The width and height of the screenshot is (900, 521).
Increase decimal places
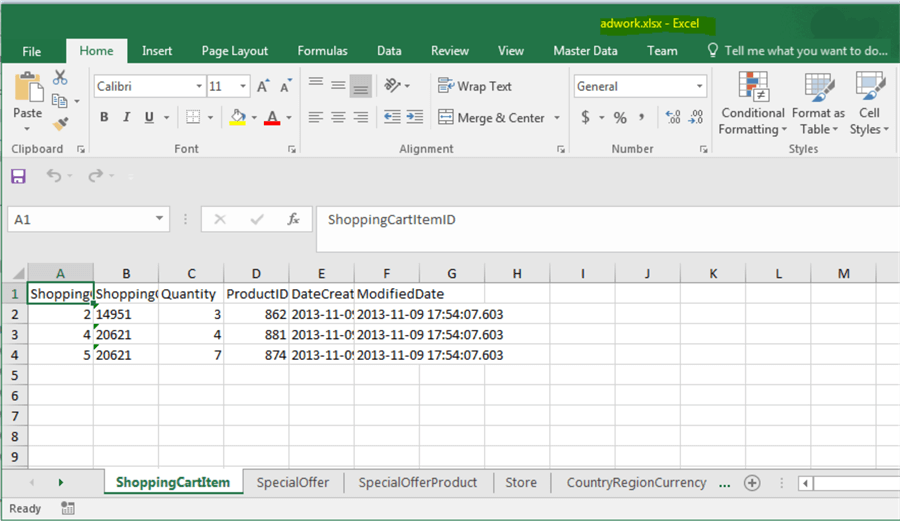pyautogui.click(x=673, y=118)
